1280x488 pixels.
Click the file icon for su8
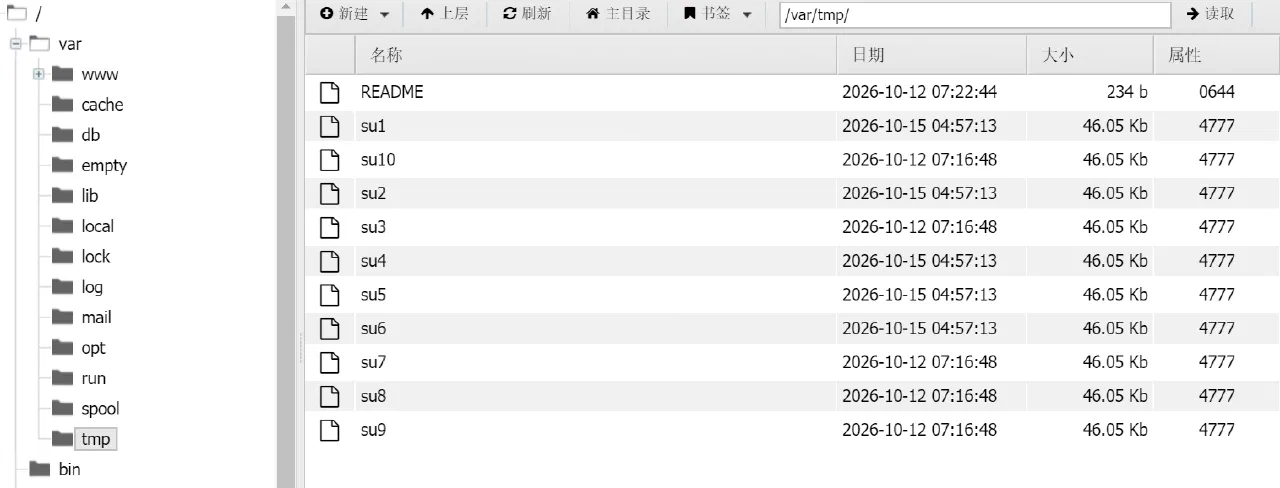[329, 396]
